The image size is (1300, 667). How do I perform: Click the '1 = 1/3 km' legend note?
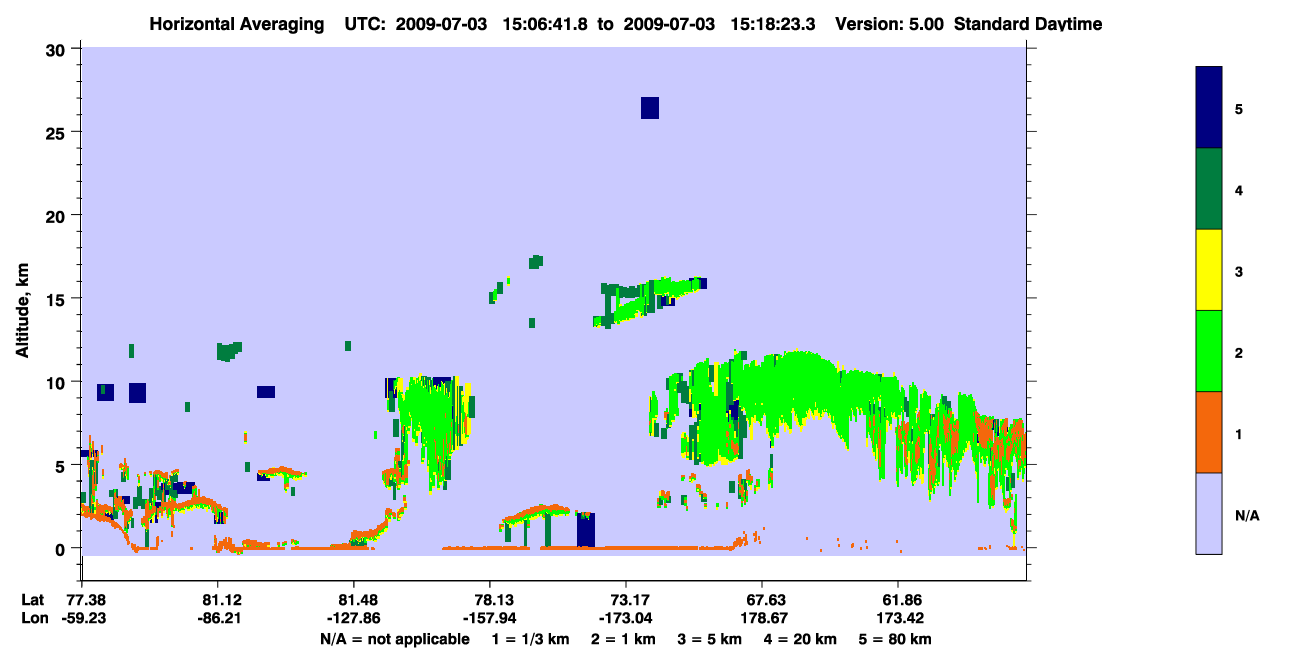point(530,639)
